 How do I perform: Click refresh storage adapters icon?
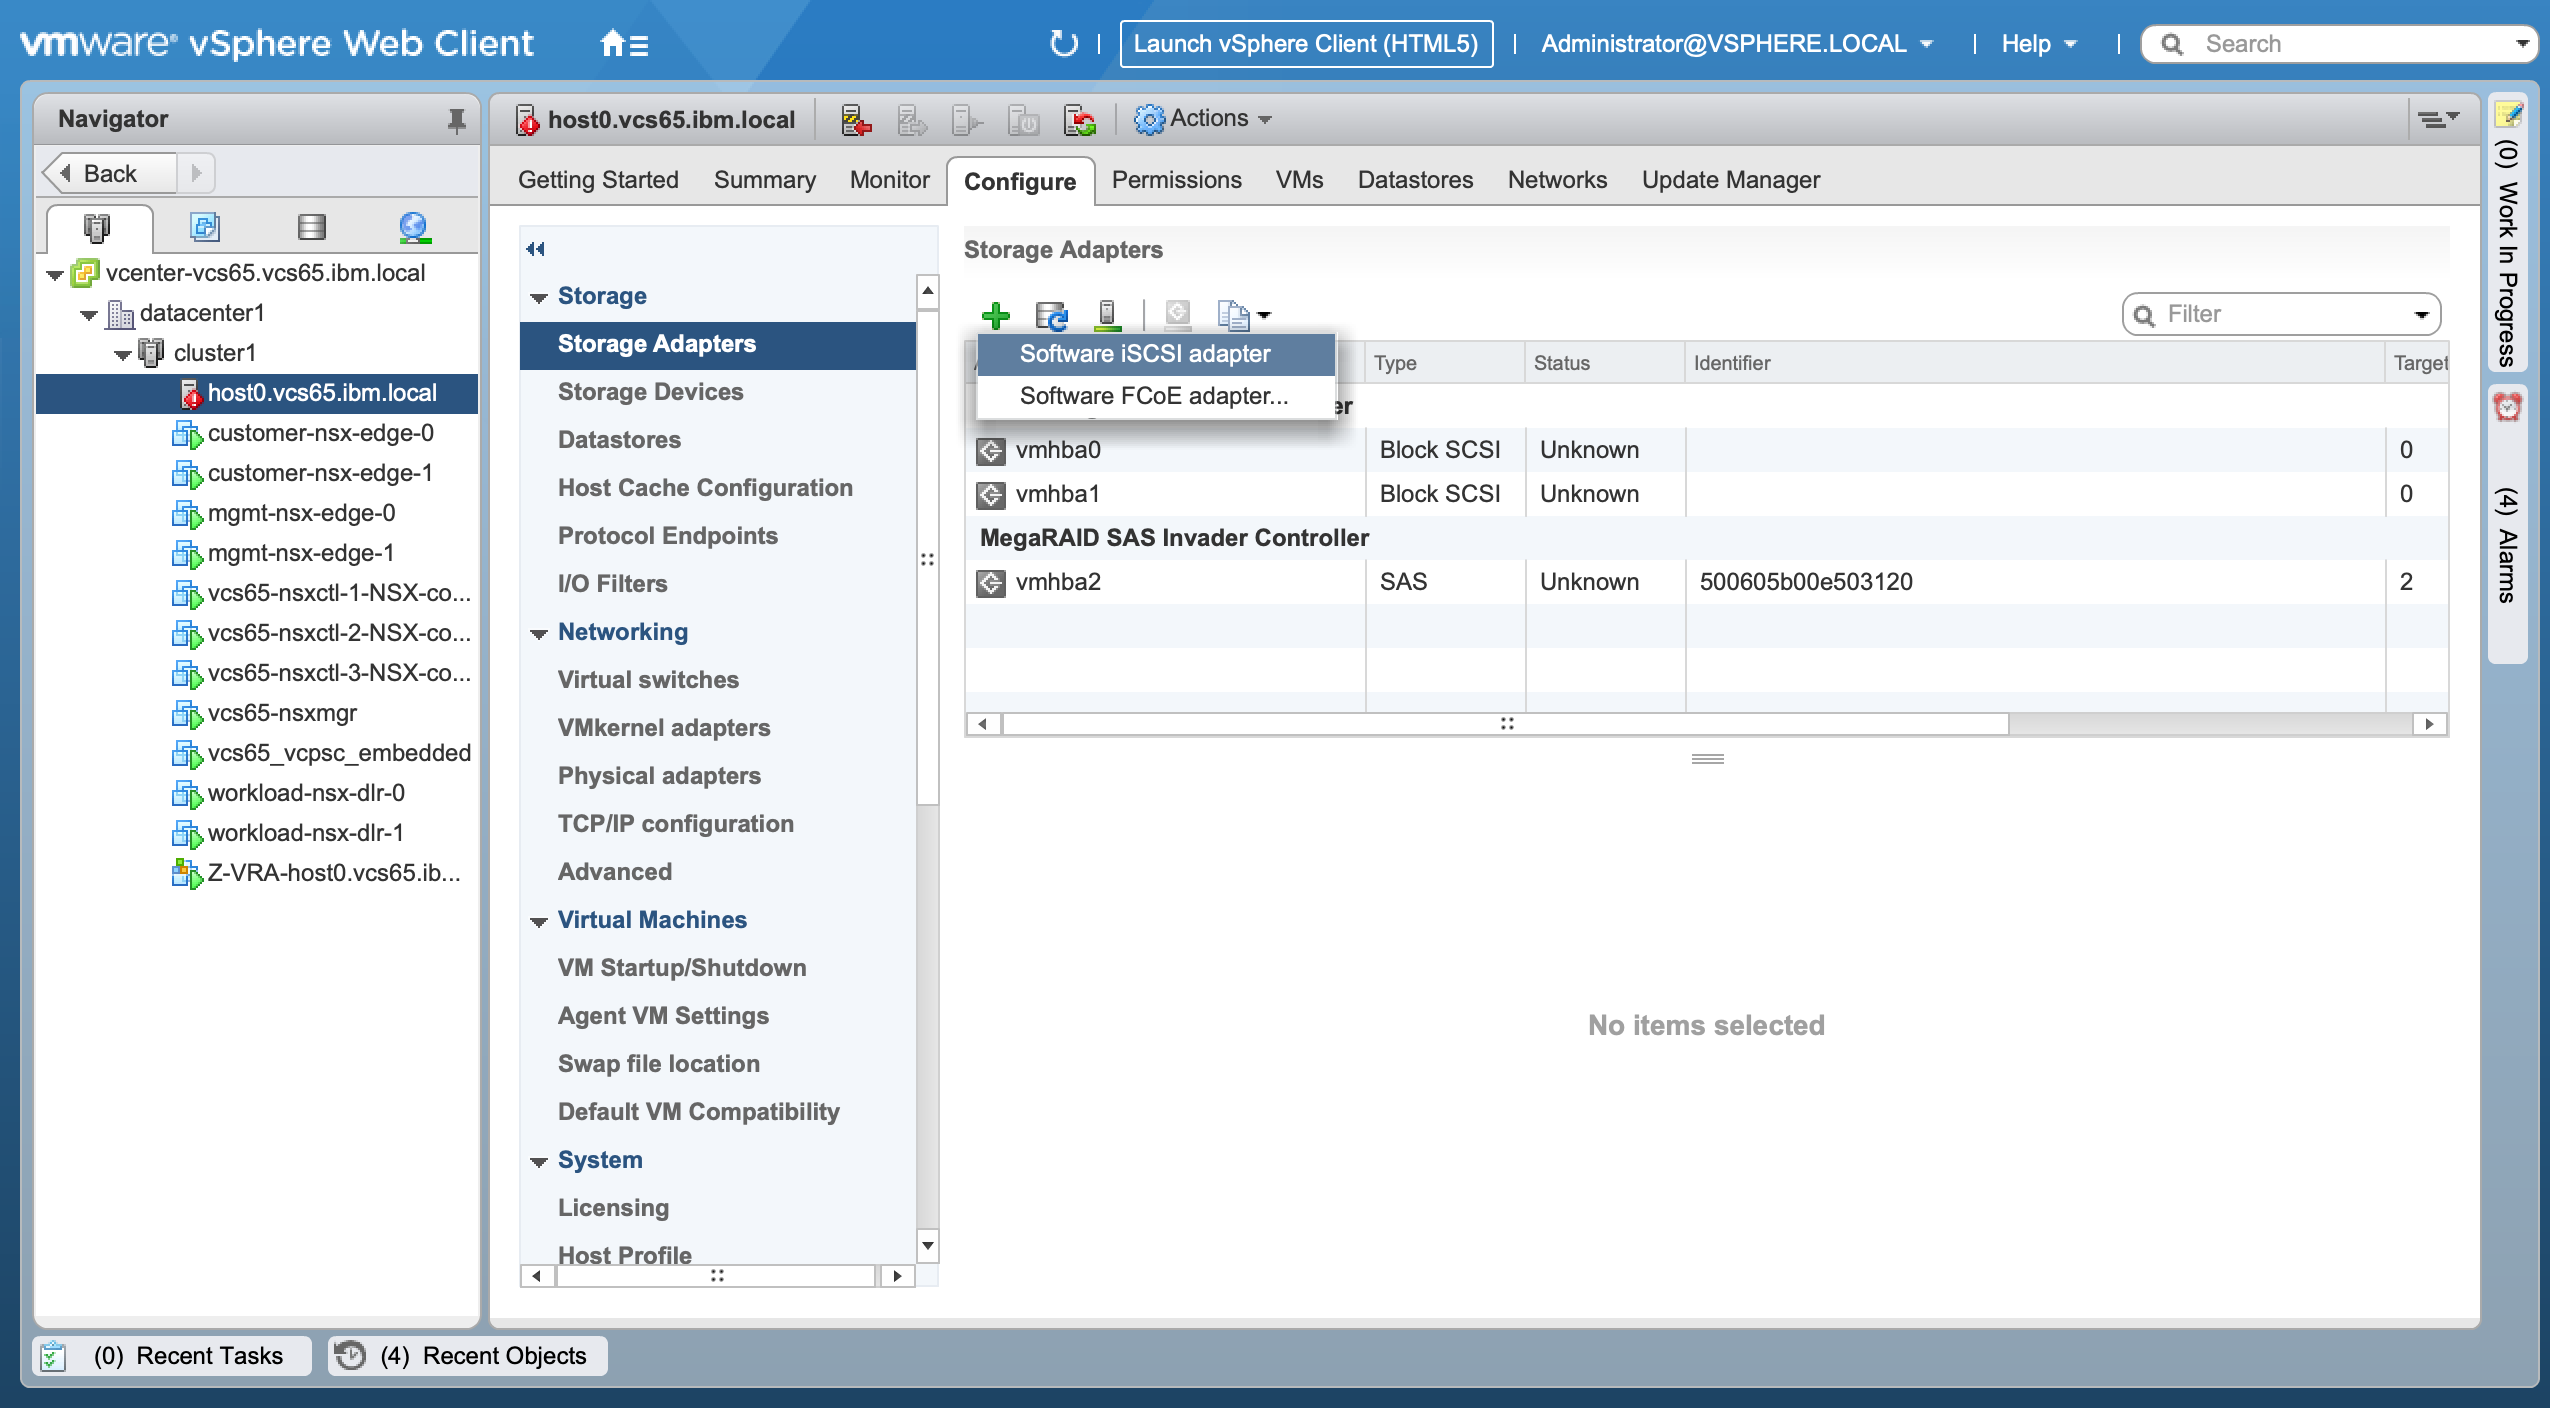pos(1051,316)
